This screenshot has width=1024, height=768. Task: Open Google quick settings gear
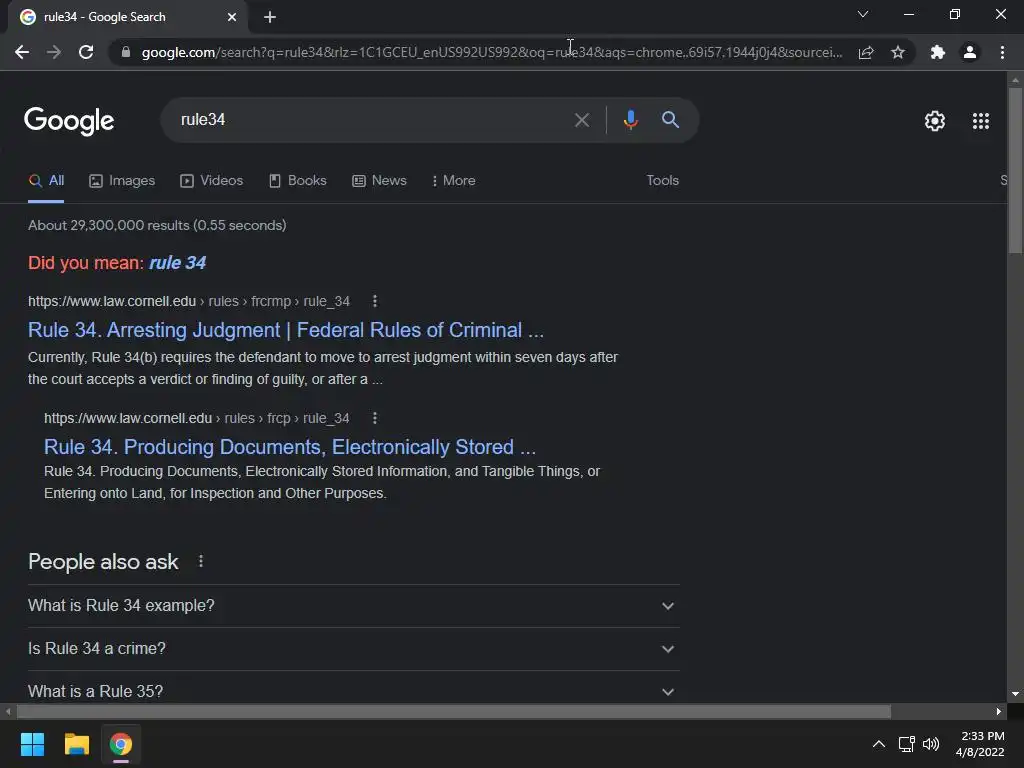(935, 121)
